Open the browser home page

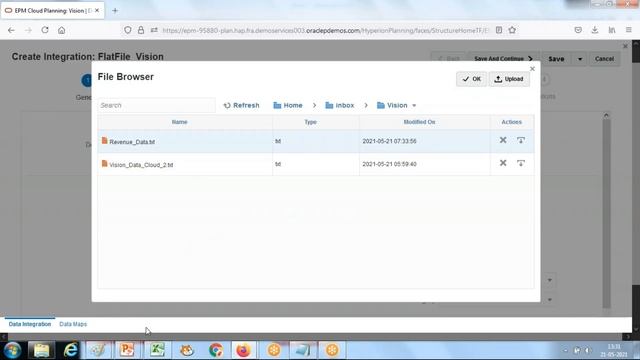click(61, 30)
